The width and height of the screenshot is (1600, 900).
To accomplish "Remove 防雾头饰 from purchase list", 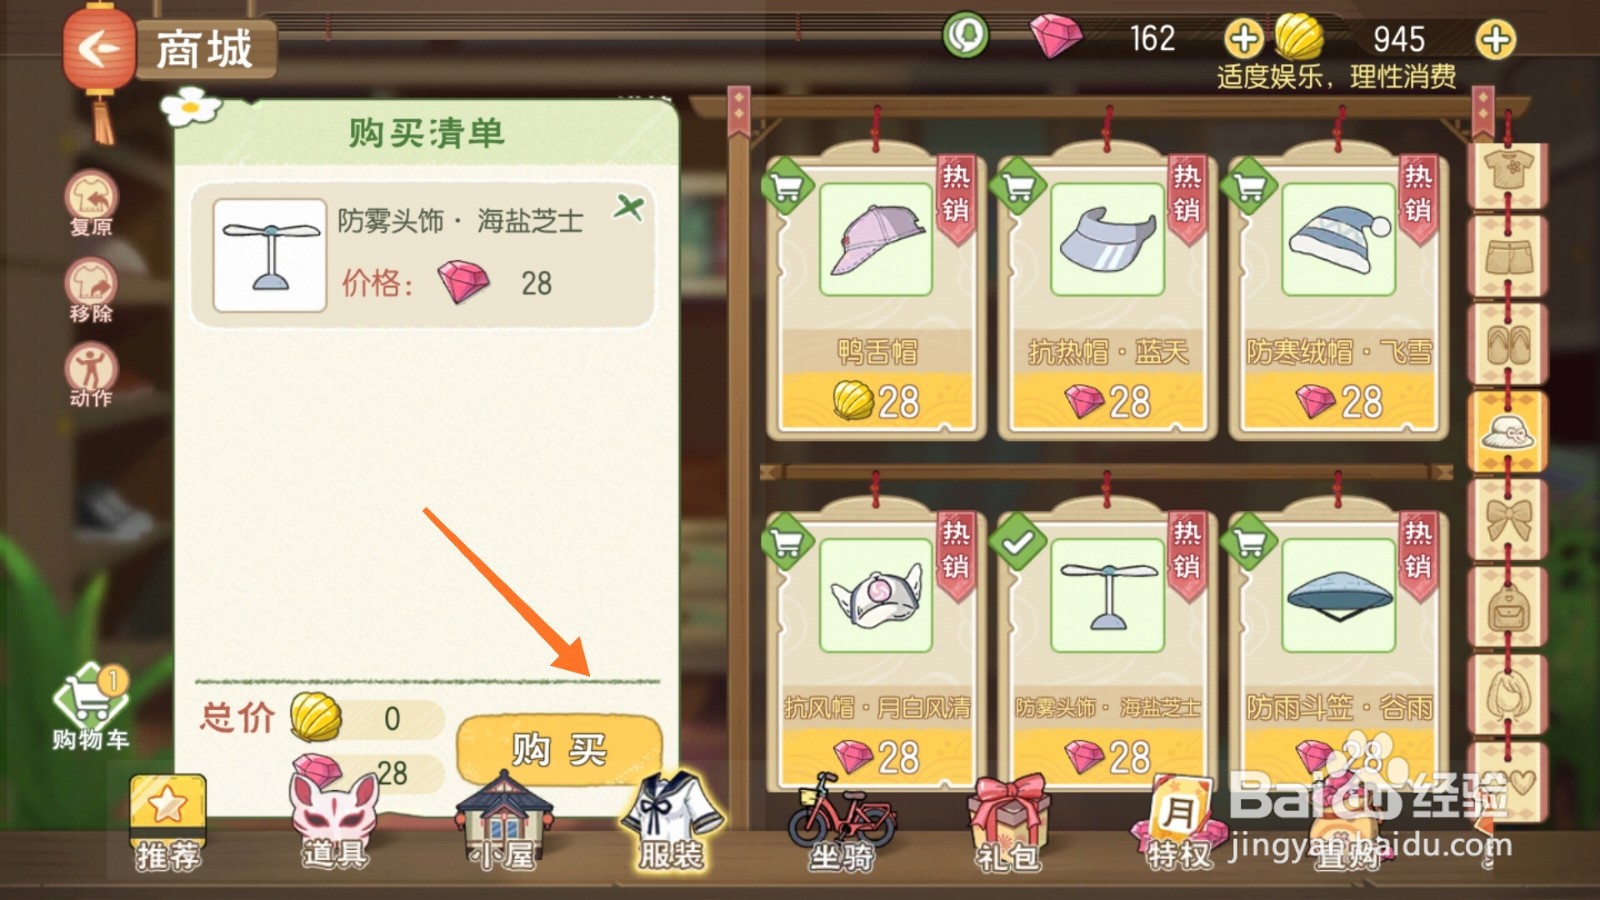I will 629,208.
